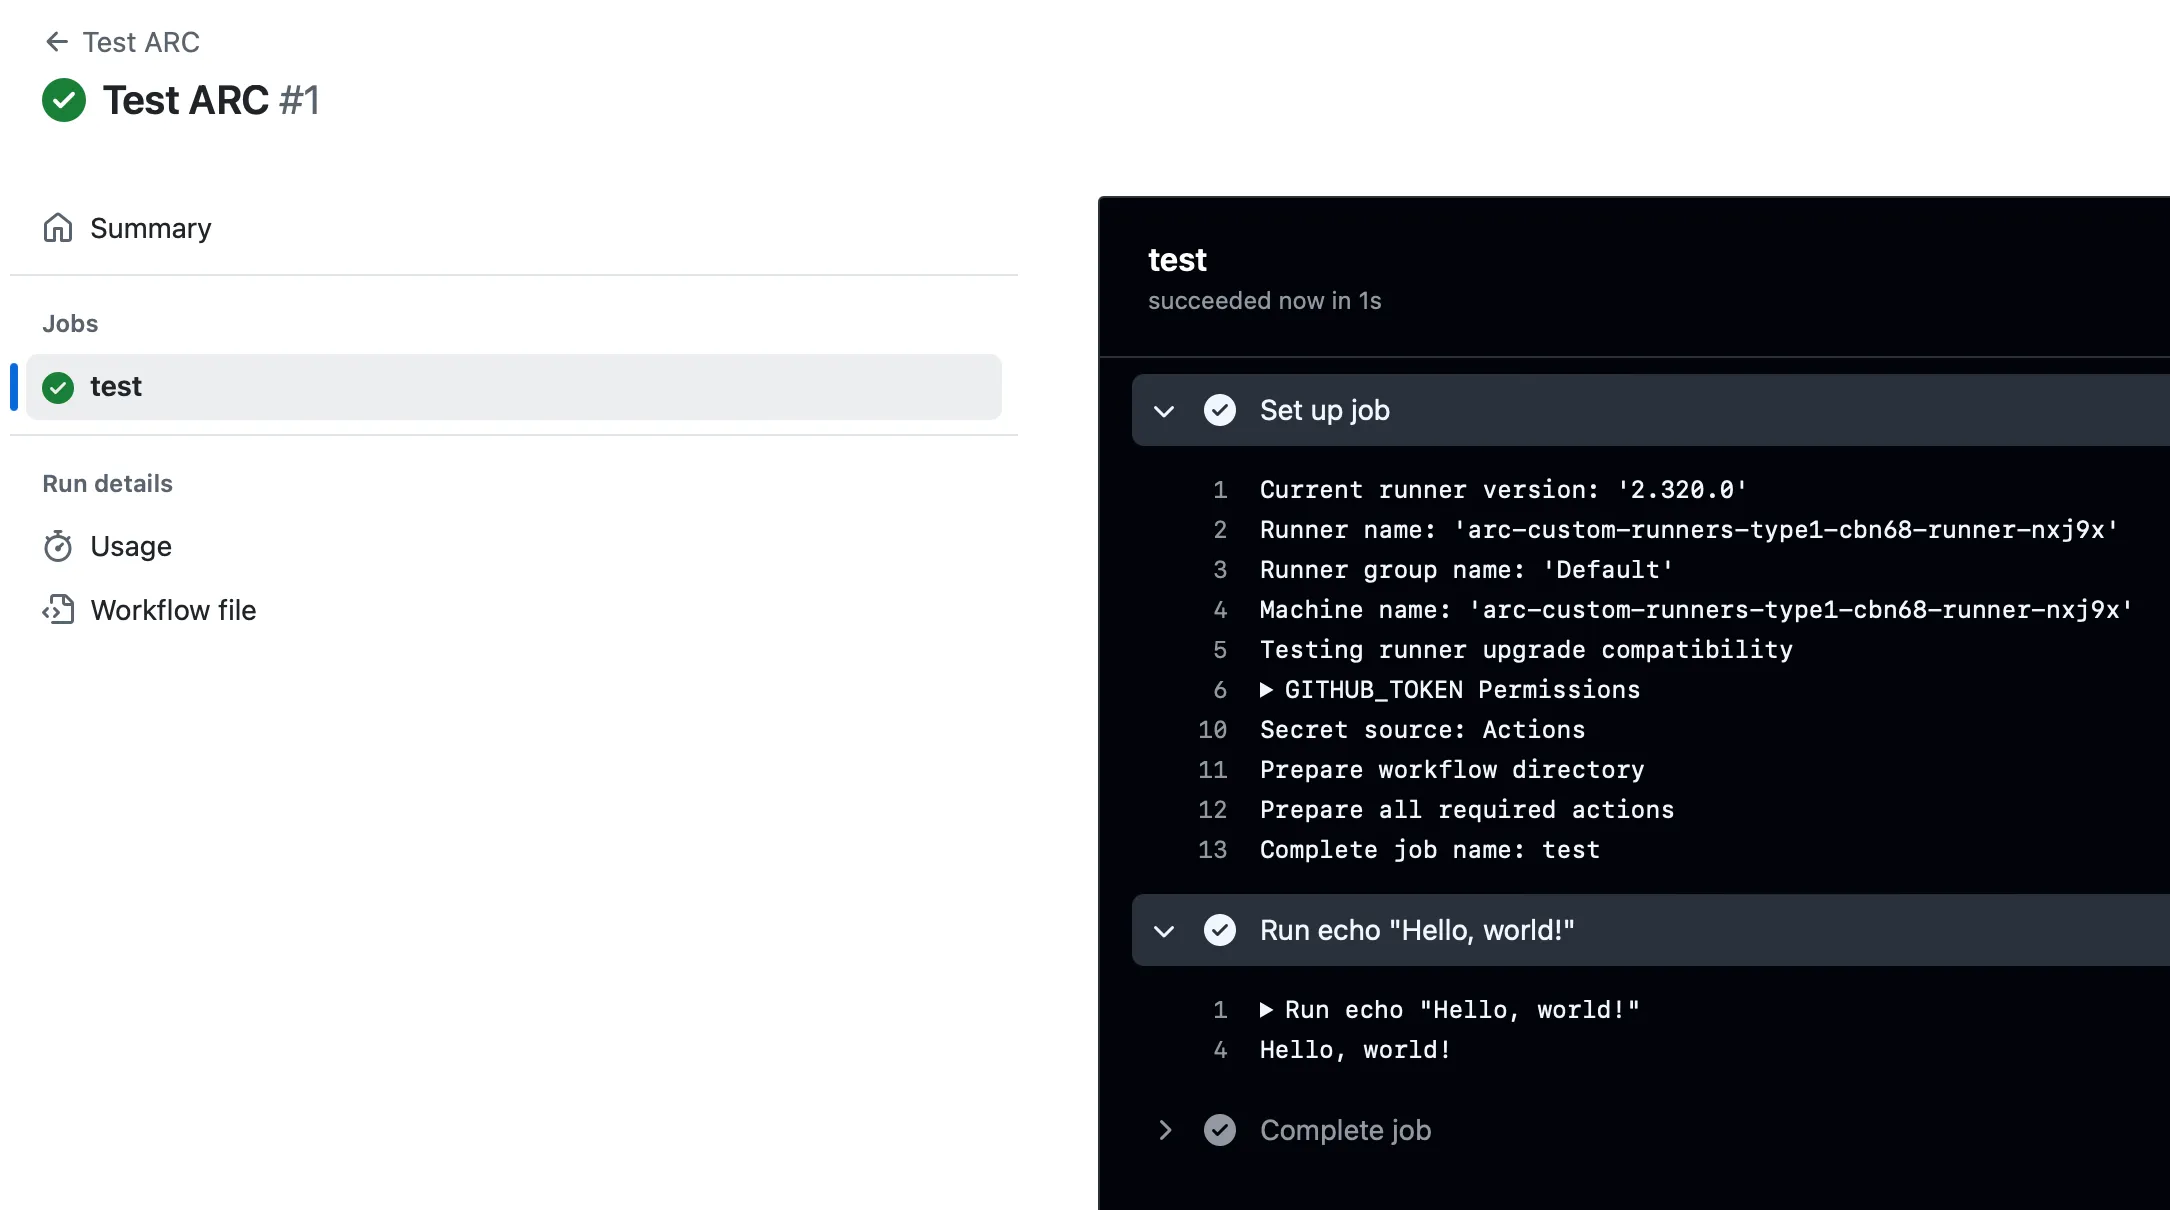Click the job title "test" in the log header
2170x1210 pixels.
coord(1177,260)
